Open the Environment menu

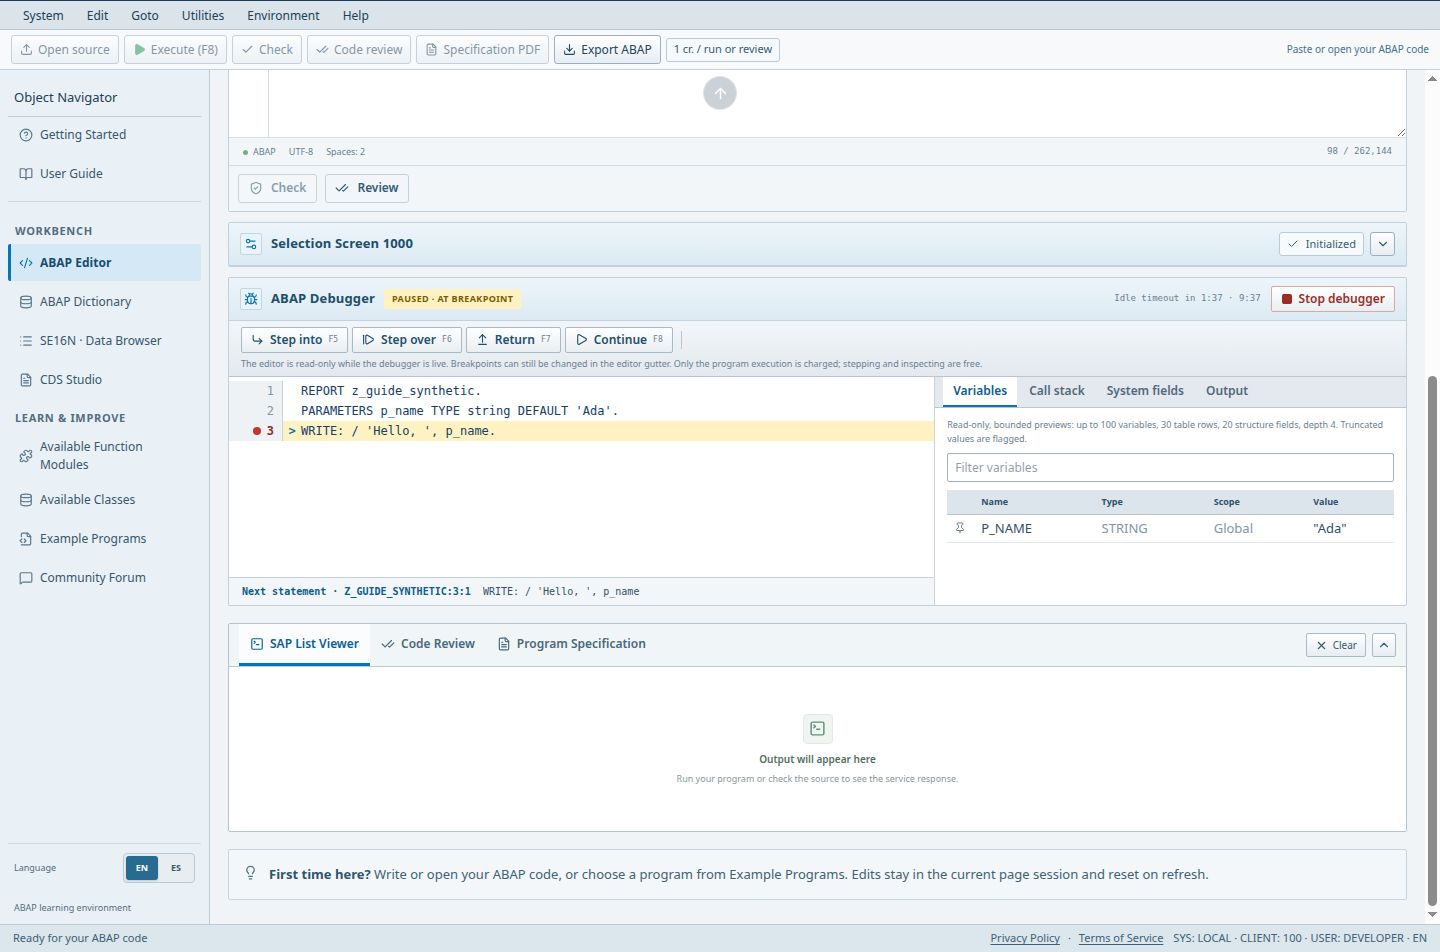point(284,16)
